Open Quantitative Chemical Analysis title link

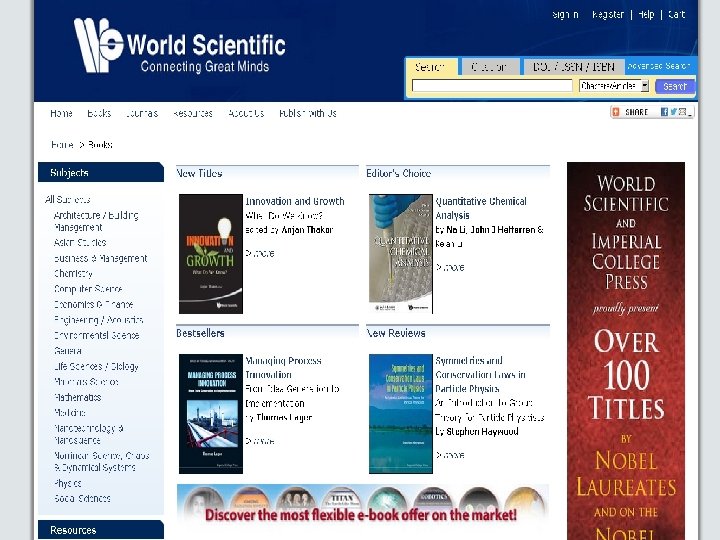[x=481, y=208]
